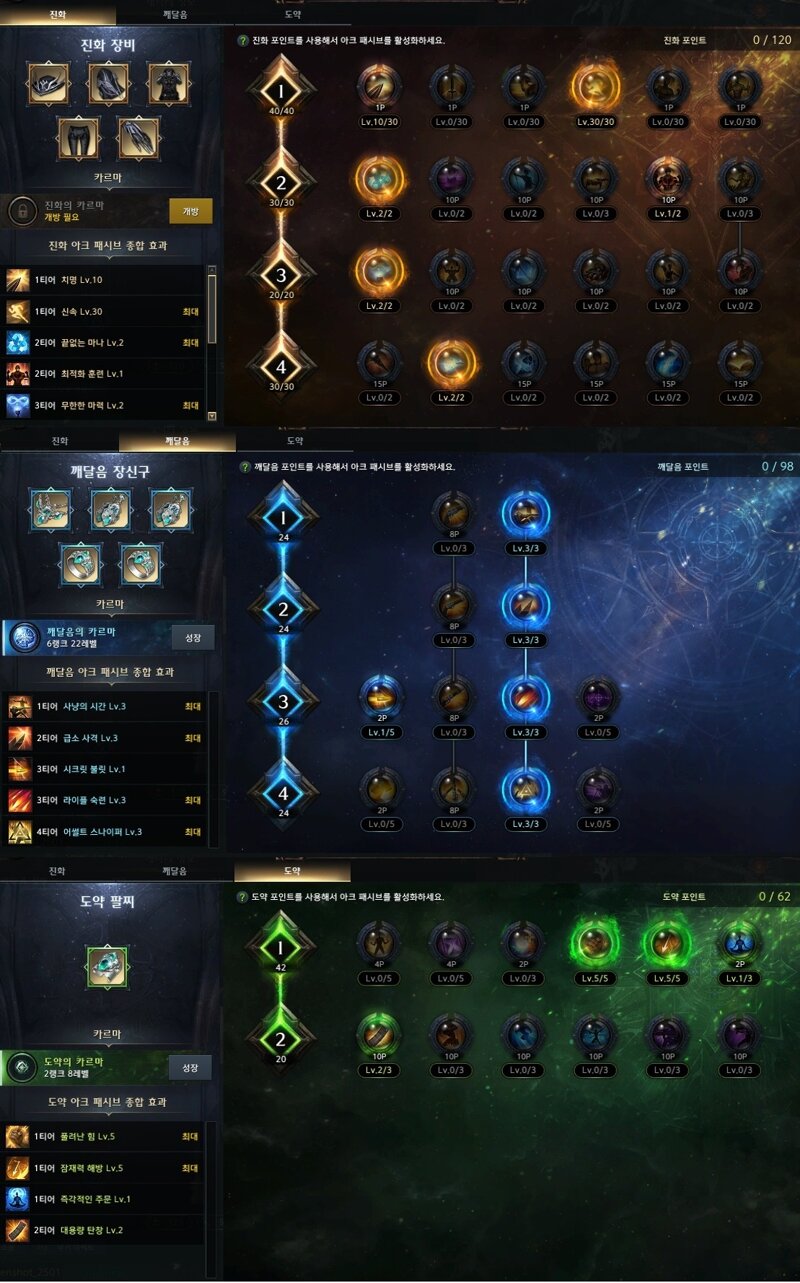Click the Lv.10/30 evolution node
This screenshot has height=1283, width=800.
(x=380, y=88)
